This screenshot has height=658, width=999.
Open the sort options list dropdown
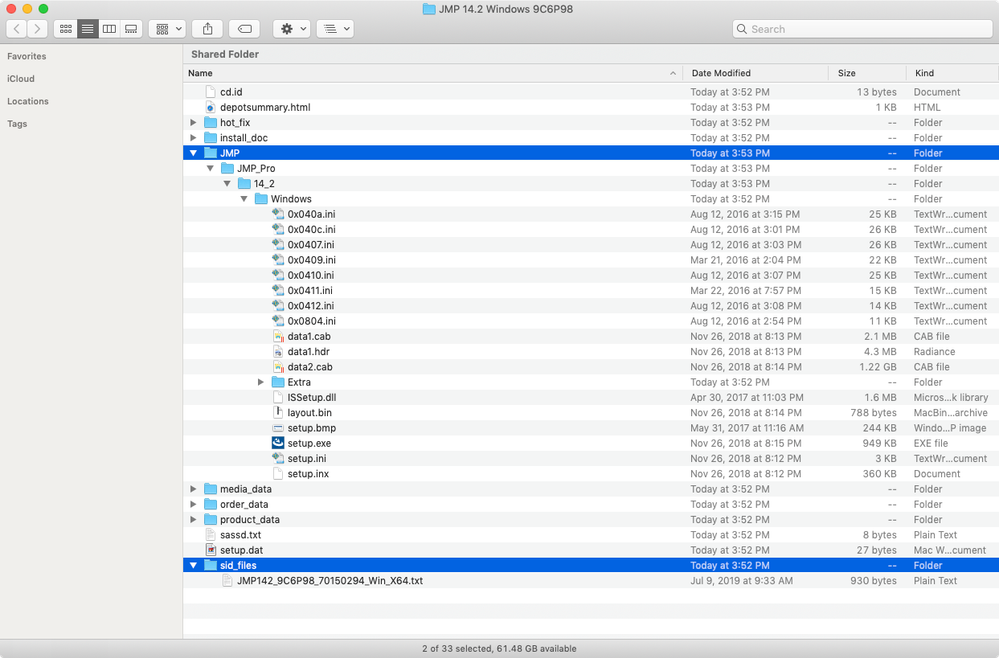(335, 29)
